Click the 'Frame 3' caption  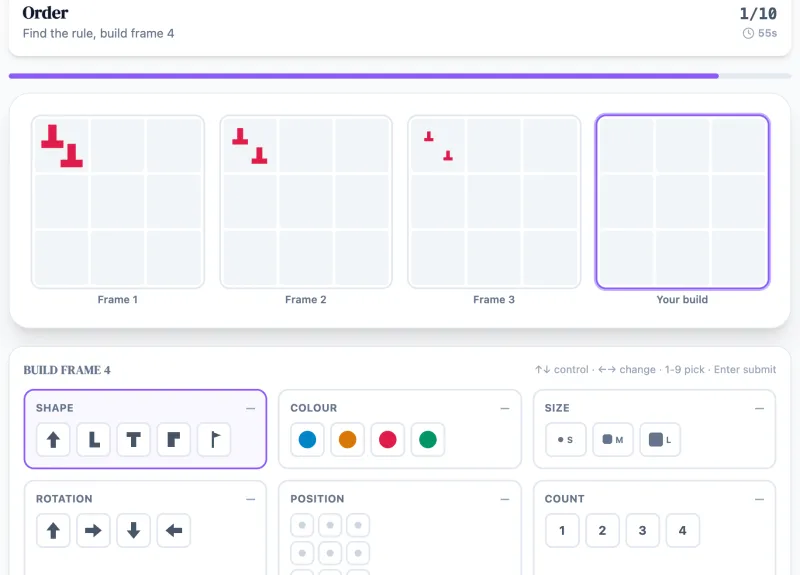tap(494, 299)
